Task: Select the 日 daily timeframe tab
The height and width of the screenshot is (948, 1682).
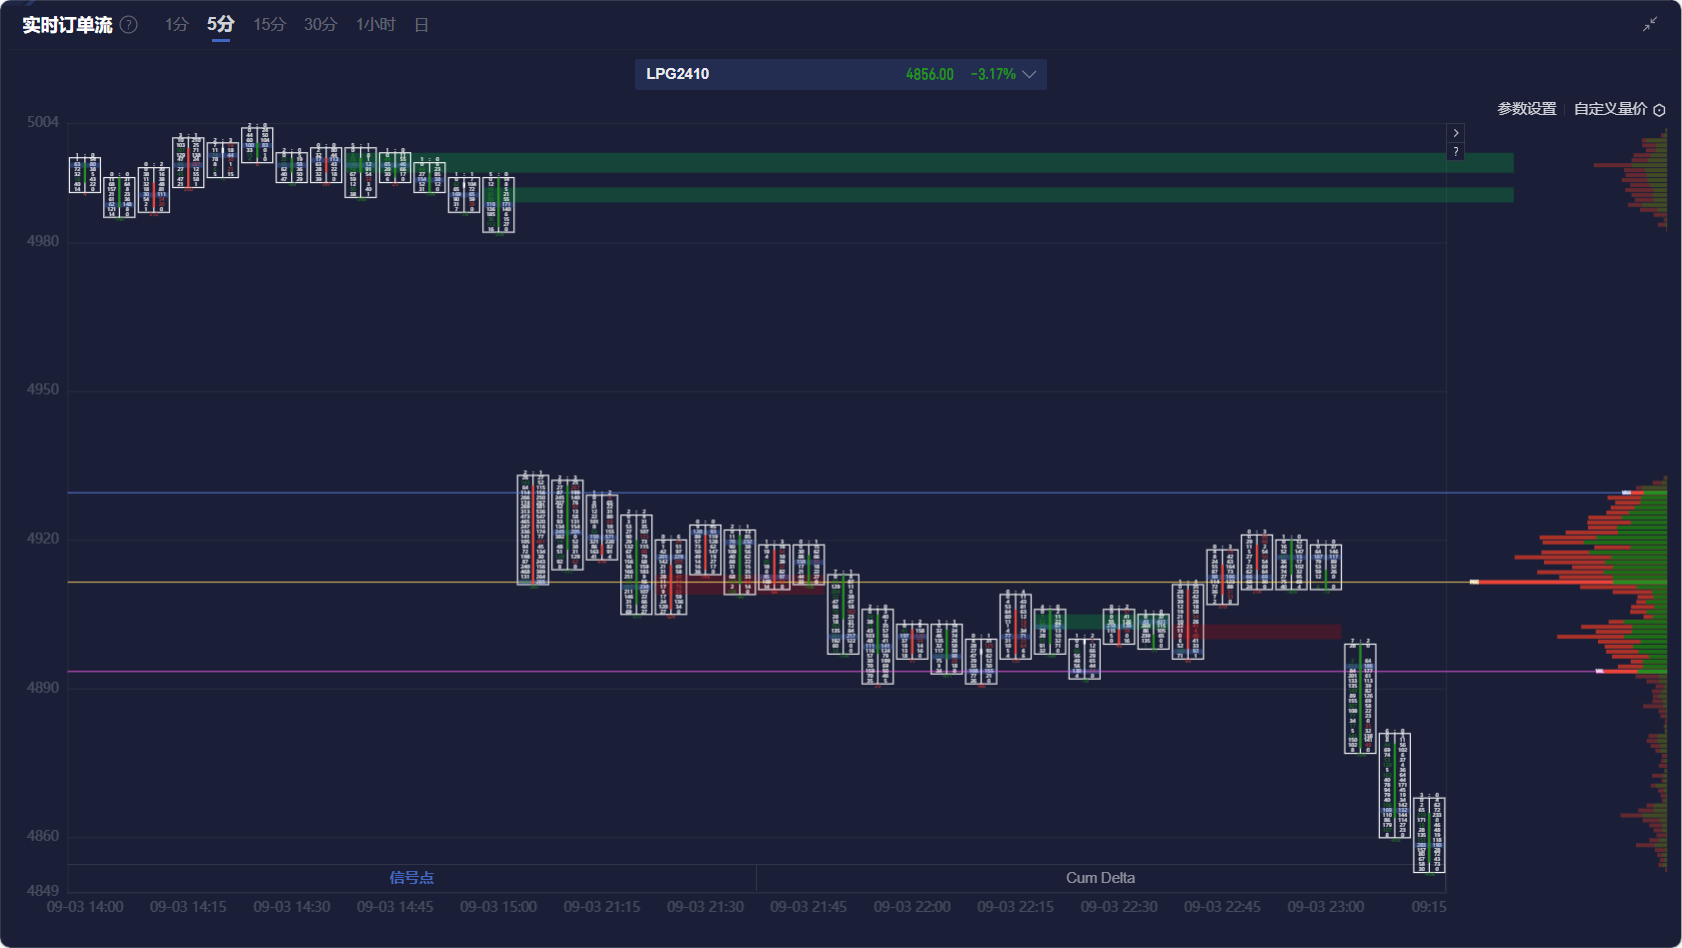Action: pos(421,24)
